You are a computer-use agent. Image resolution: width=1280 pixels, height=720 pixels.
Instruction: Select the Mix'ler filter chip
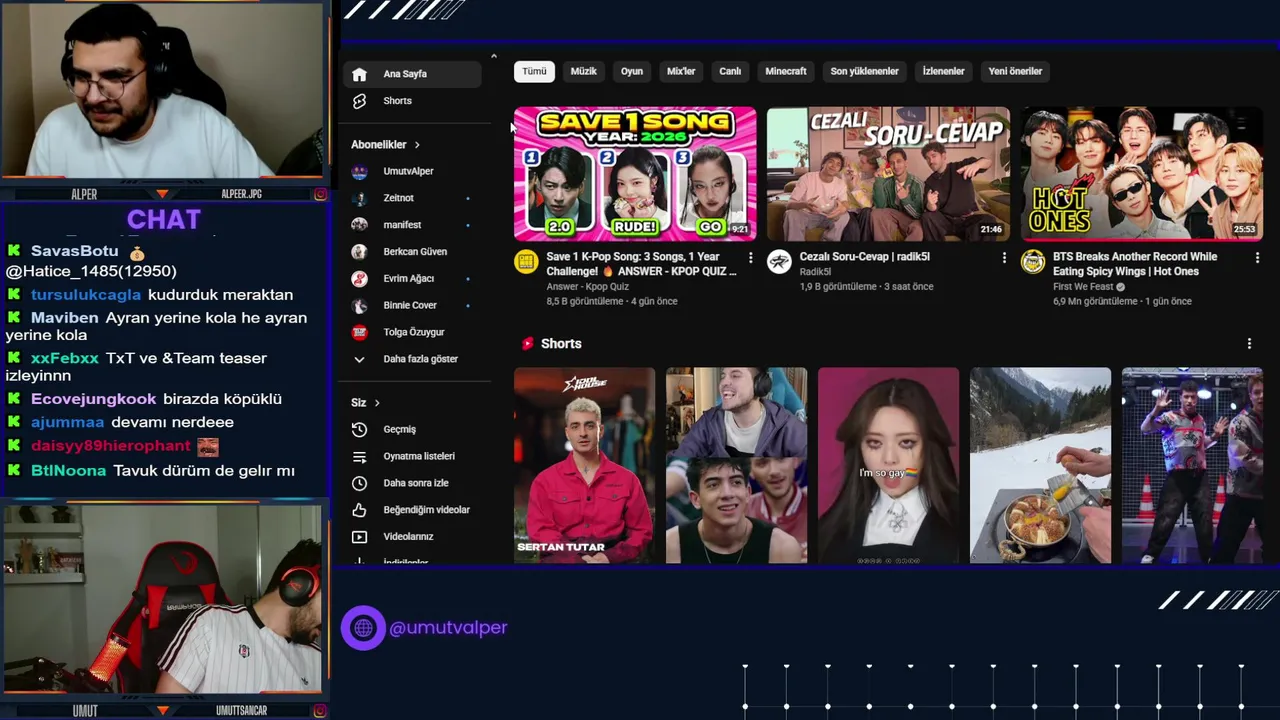681,71
